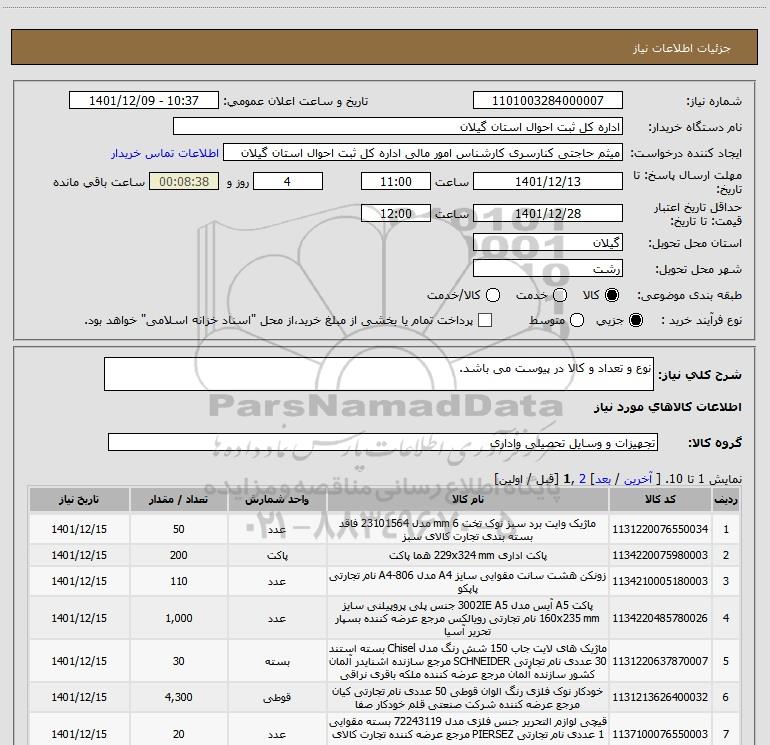Click the item name پاکت اداری 229x324 mm
The image size is (770, 745).
pos(468,555)
